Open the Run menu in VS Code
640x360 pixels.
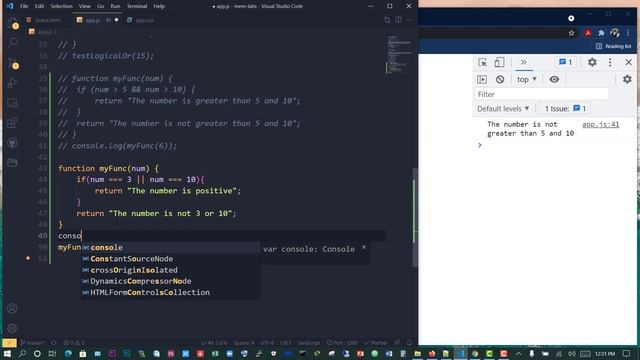116,6
